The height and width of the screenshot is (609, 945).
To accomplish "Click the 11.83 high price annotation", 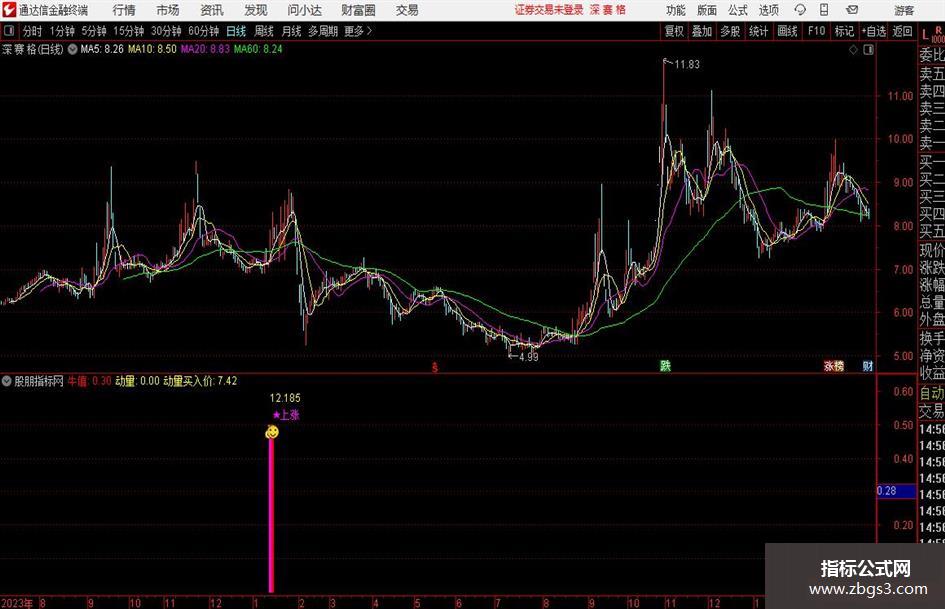I will tap(686, 65).
